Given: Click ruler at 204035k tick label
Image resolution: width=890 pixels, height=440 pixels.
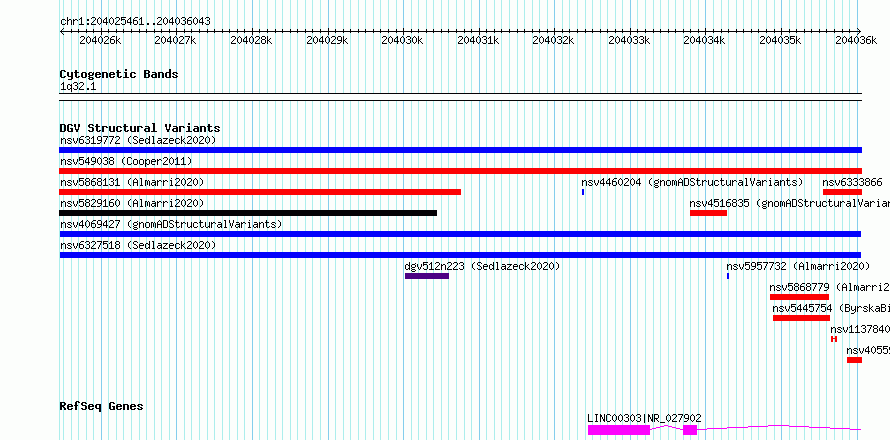Looking at the screenshot, I should [780, 40].
